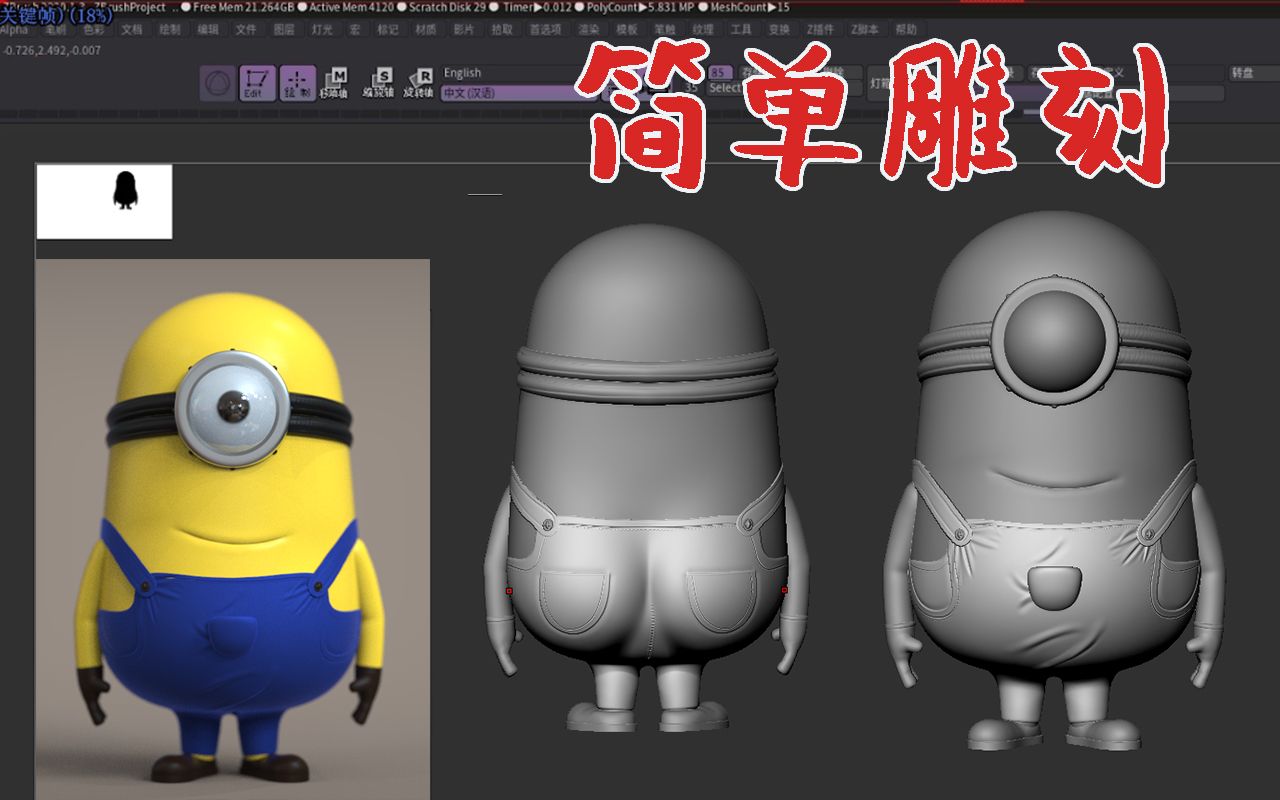Image resolution: width=1280 pixels, height=800 pixels.
Task: Select the 绘制 Draw mode button
Action: point(297,83)
